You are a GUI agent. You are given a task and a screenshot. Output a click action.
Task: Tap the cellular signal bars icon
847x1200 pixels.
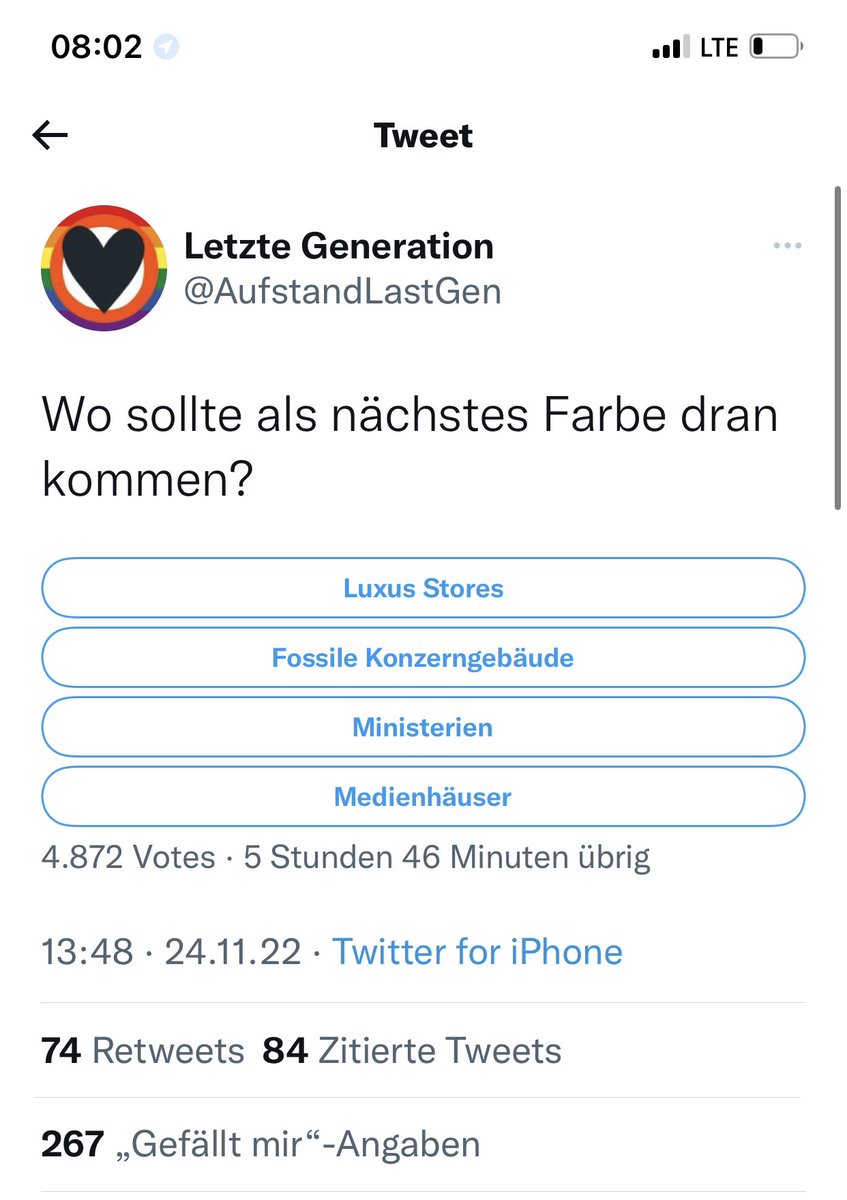click(x=670, y=47)
